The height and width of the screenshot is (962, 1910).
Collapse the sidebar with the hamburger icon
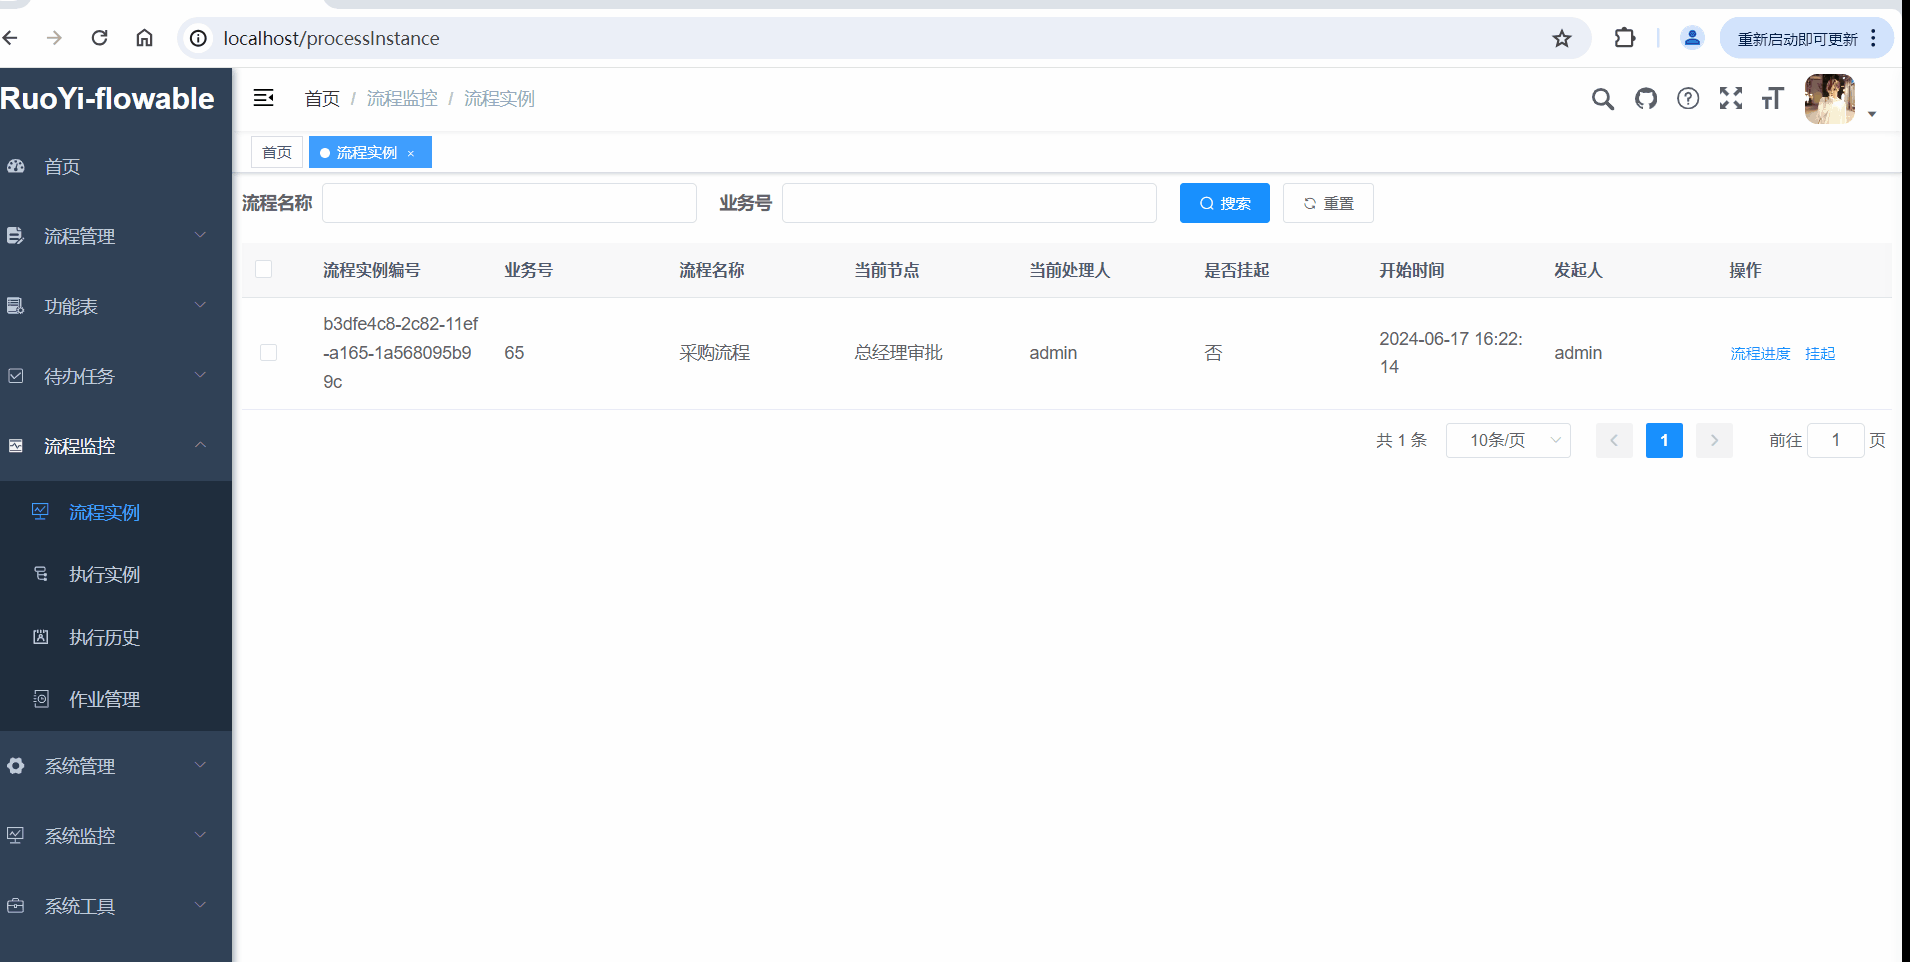point(264,98)
